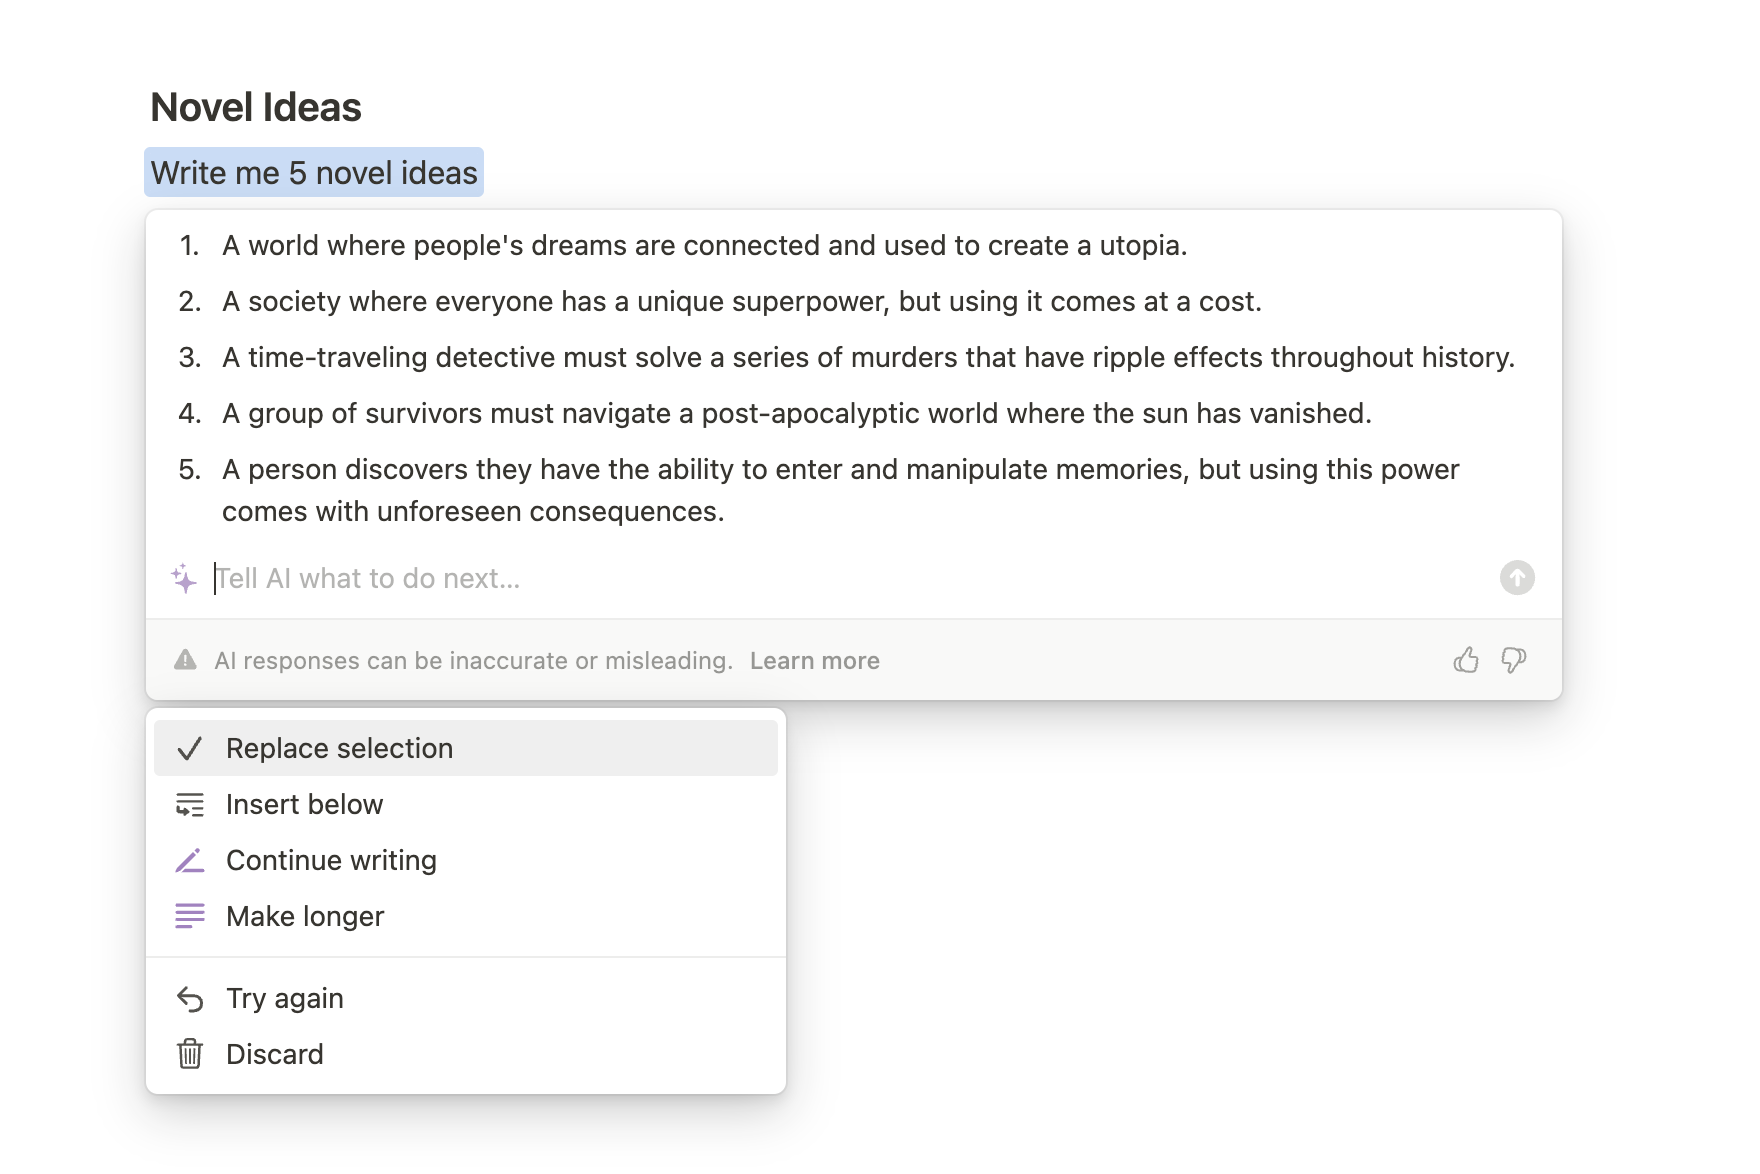Choose Insert below from menu
1760x1174 pixels.
tap(466, 804)
